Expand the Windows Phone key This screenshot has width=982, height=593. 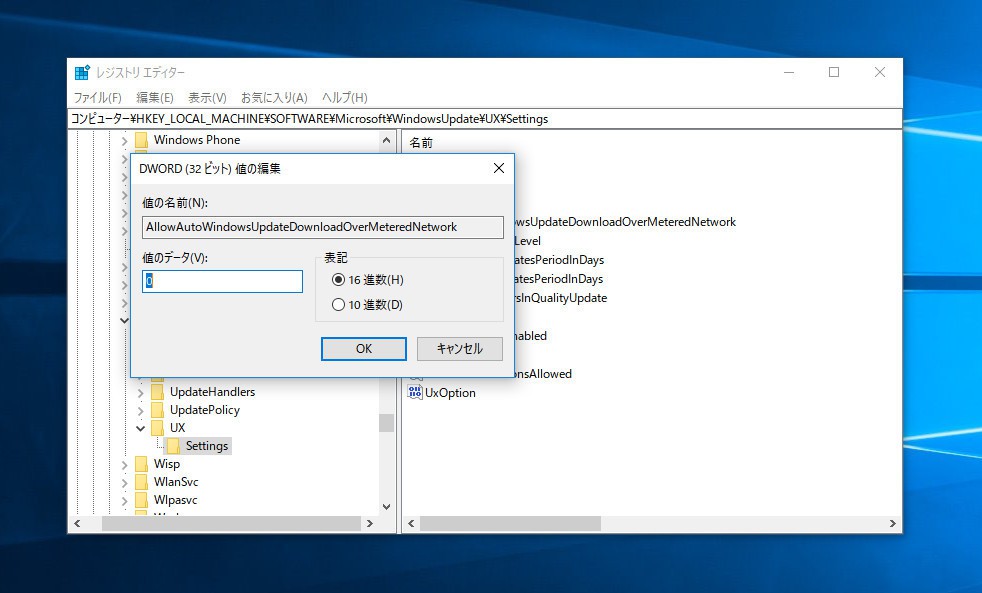point(124,141)
